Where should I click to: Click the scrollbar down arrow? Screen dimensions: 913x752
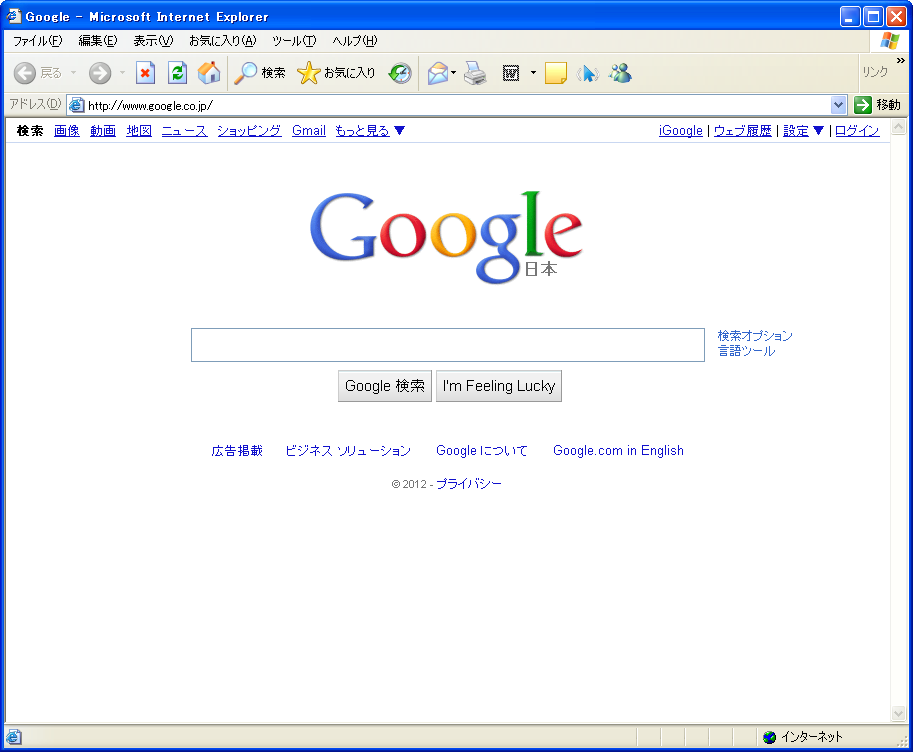pyautogui.click(x=898, y=714)
